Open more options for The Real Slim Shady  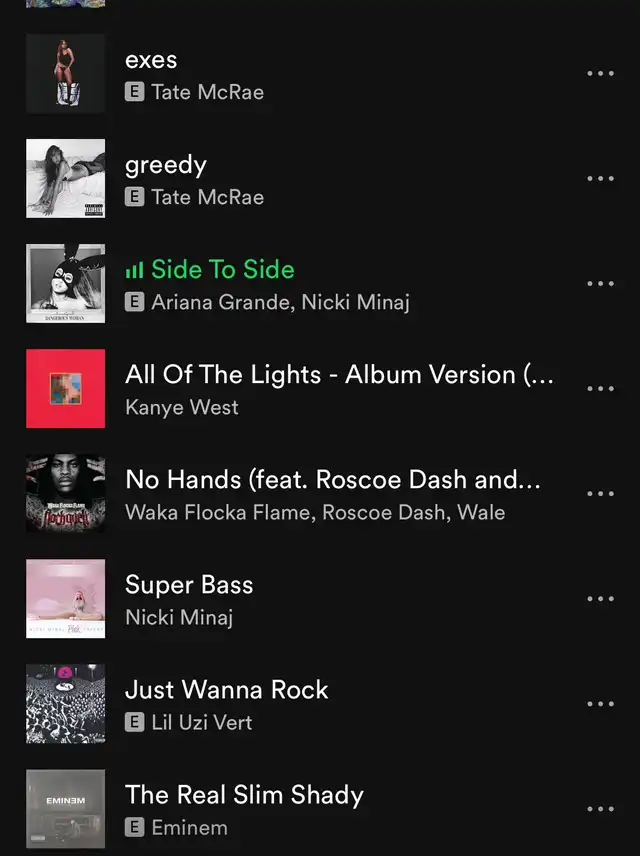tap(600, 809)
